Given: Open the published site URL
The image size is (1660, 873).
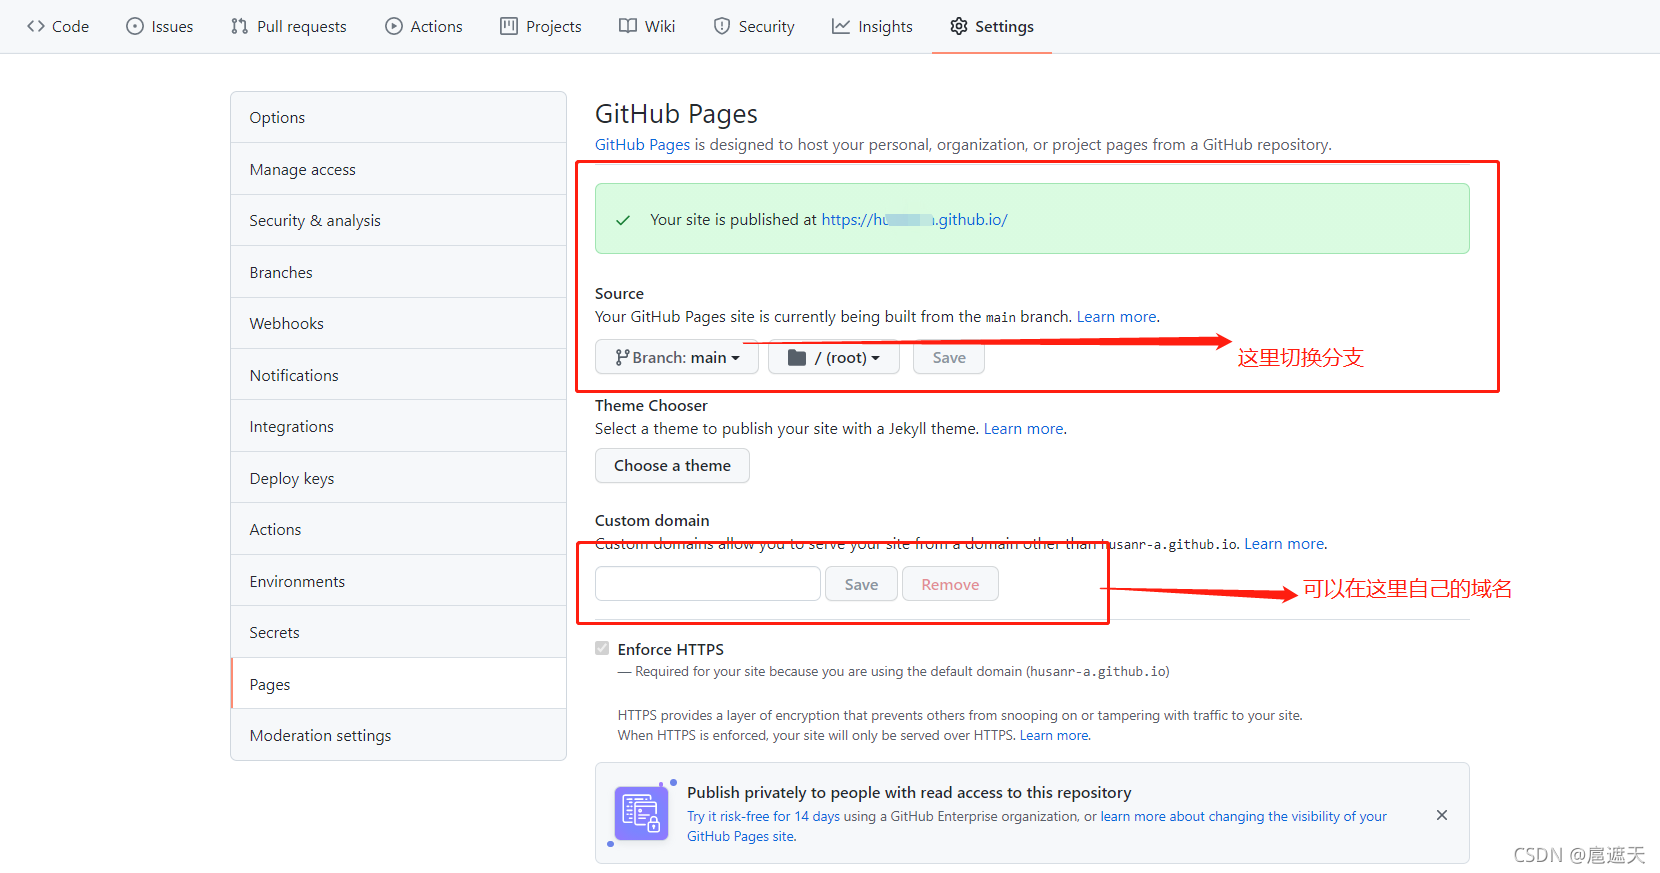Looking at the screenshot, I should (914, 219).
